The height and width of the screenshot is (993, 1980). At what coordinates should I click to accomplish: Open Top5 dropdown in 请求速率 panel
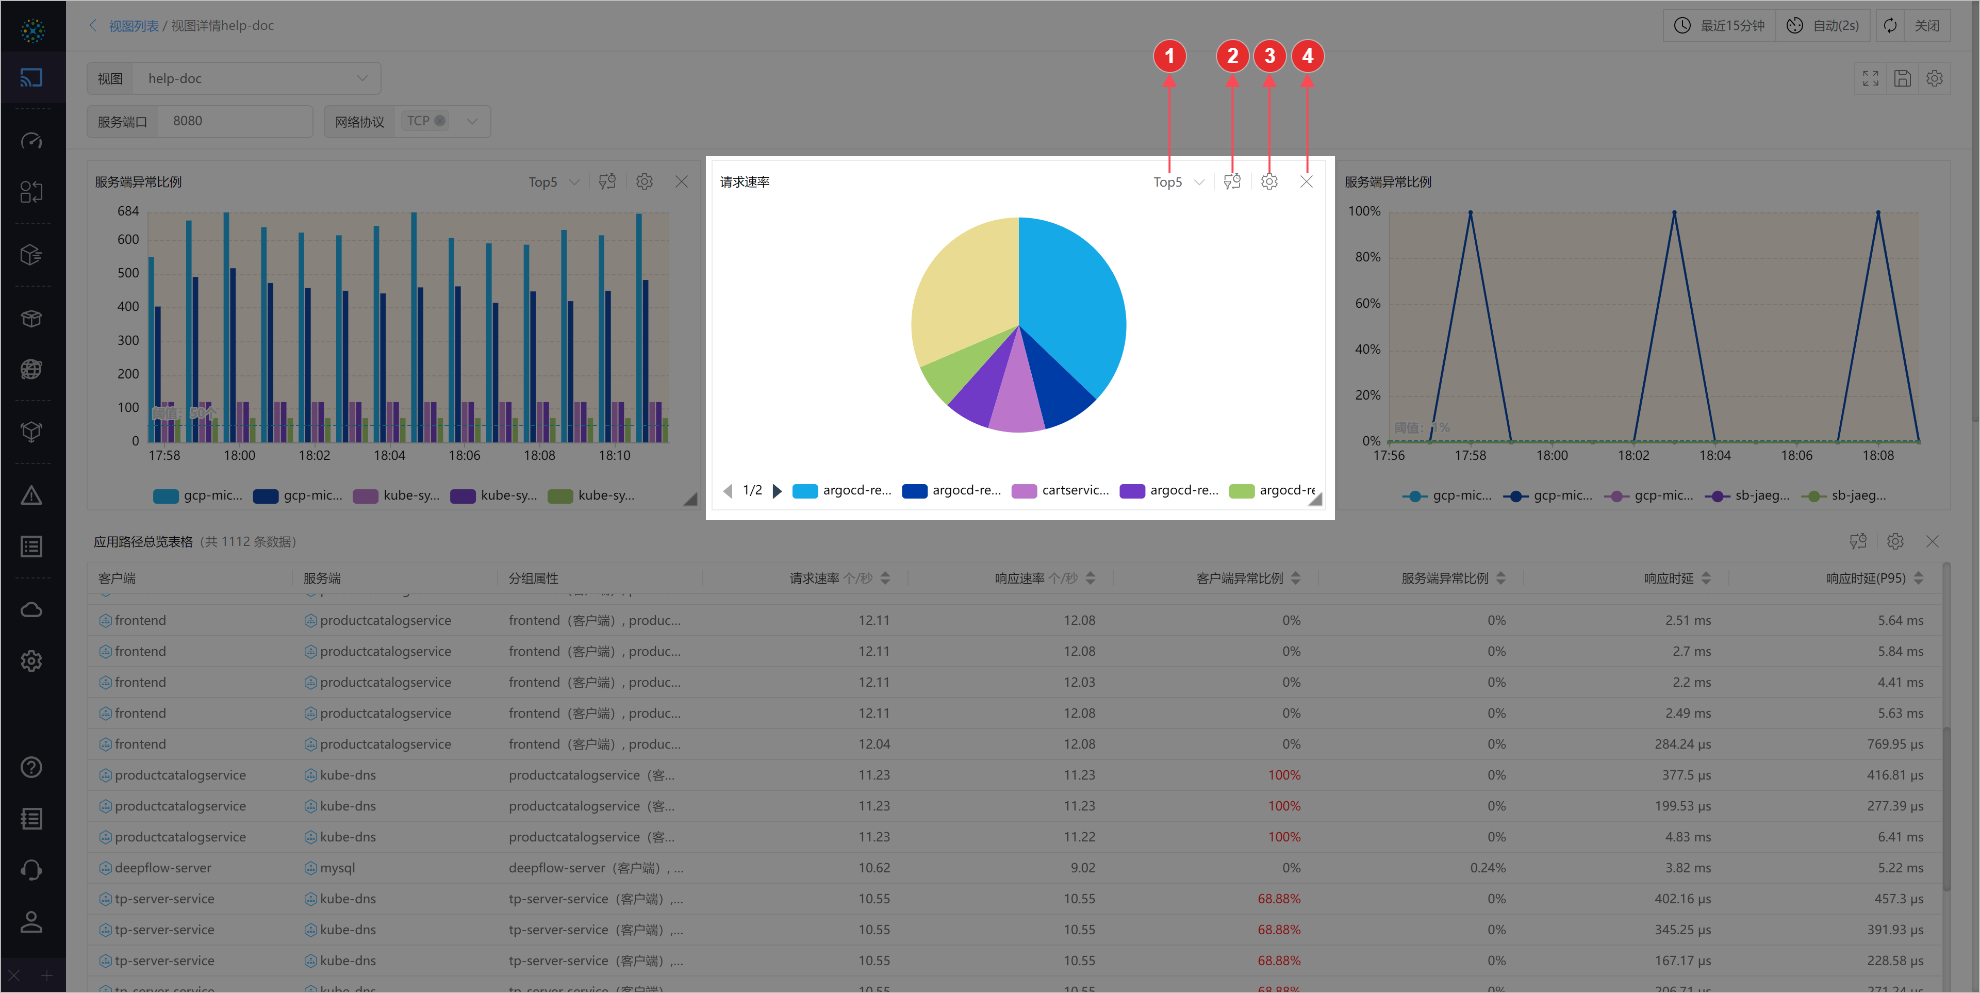(x=1178, y=182)
